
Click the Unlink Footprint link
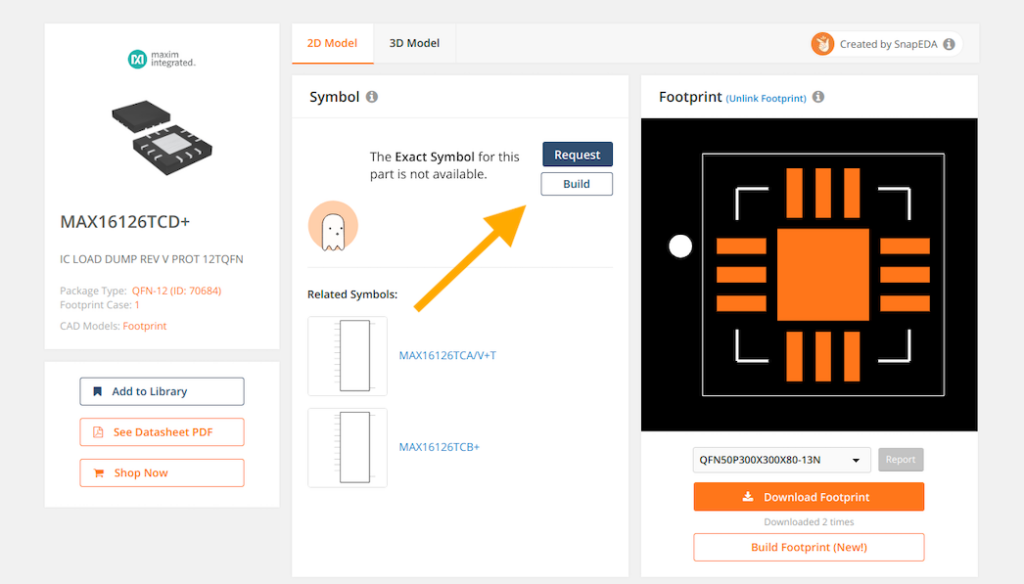tap(766, 97)
